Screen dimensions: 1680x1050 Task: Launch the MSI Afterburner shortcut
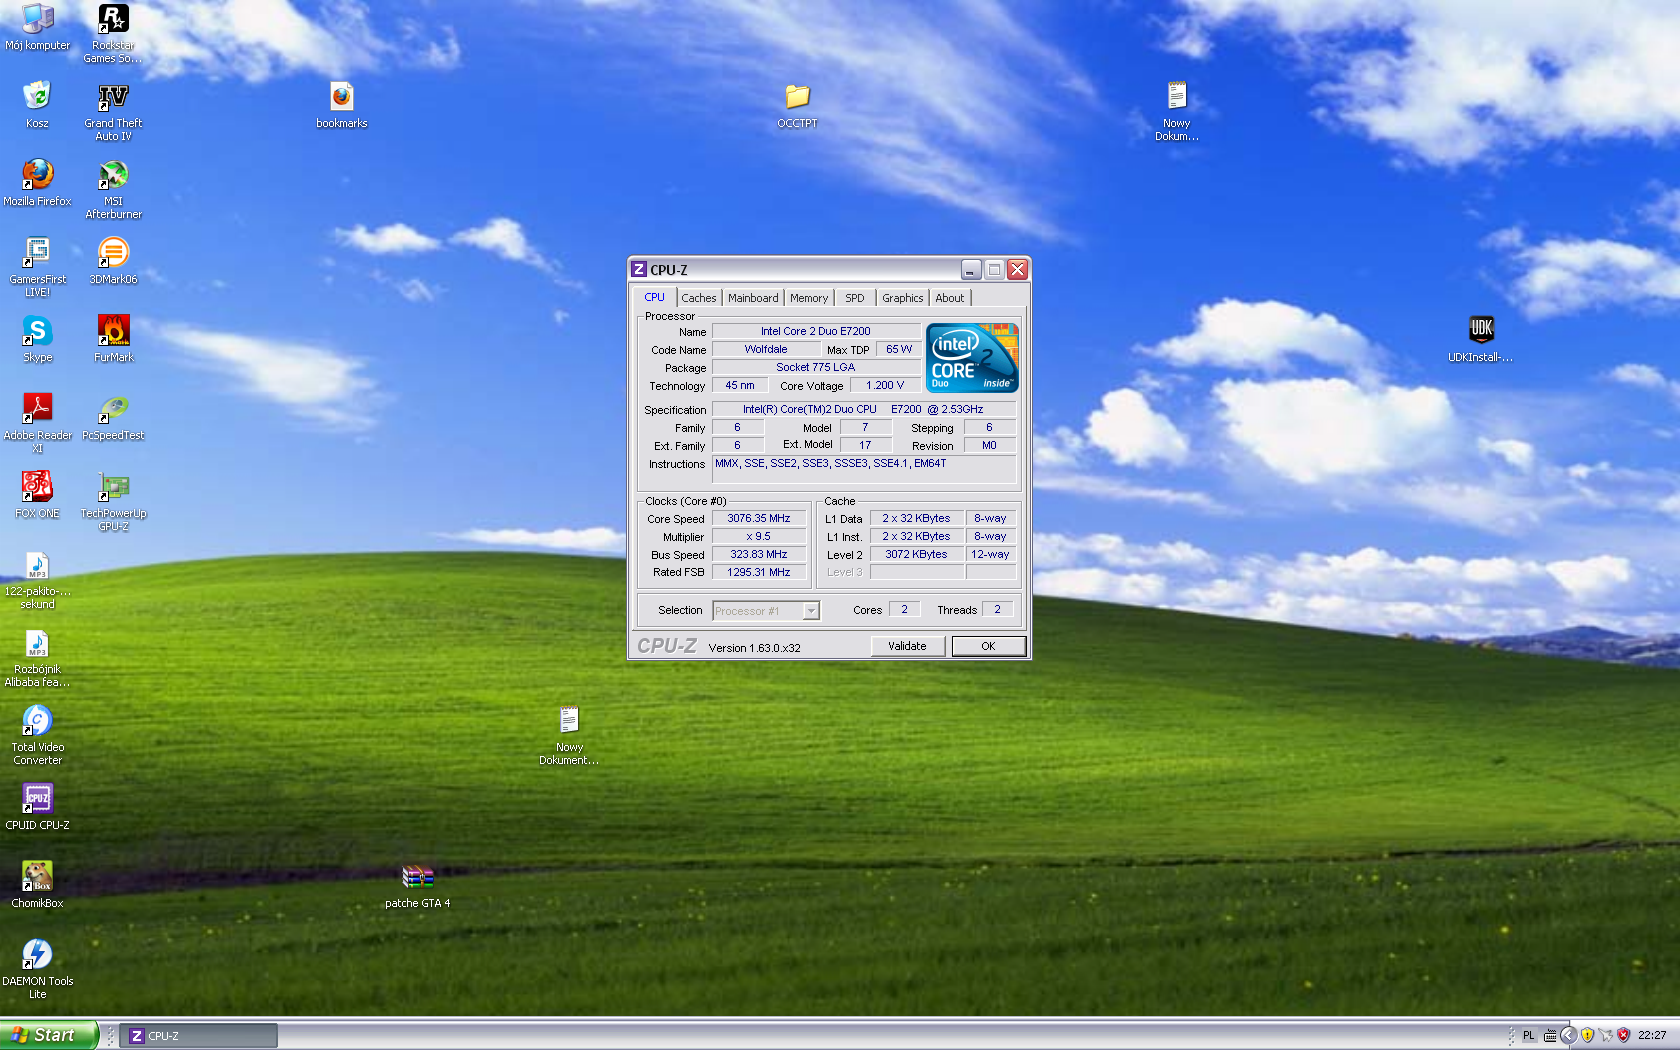(x=113, y=189)
